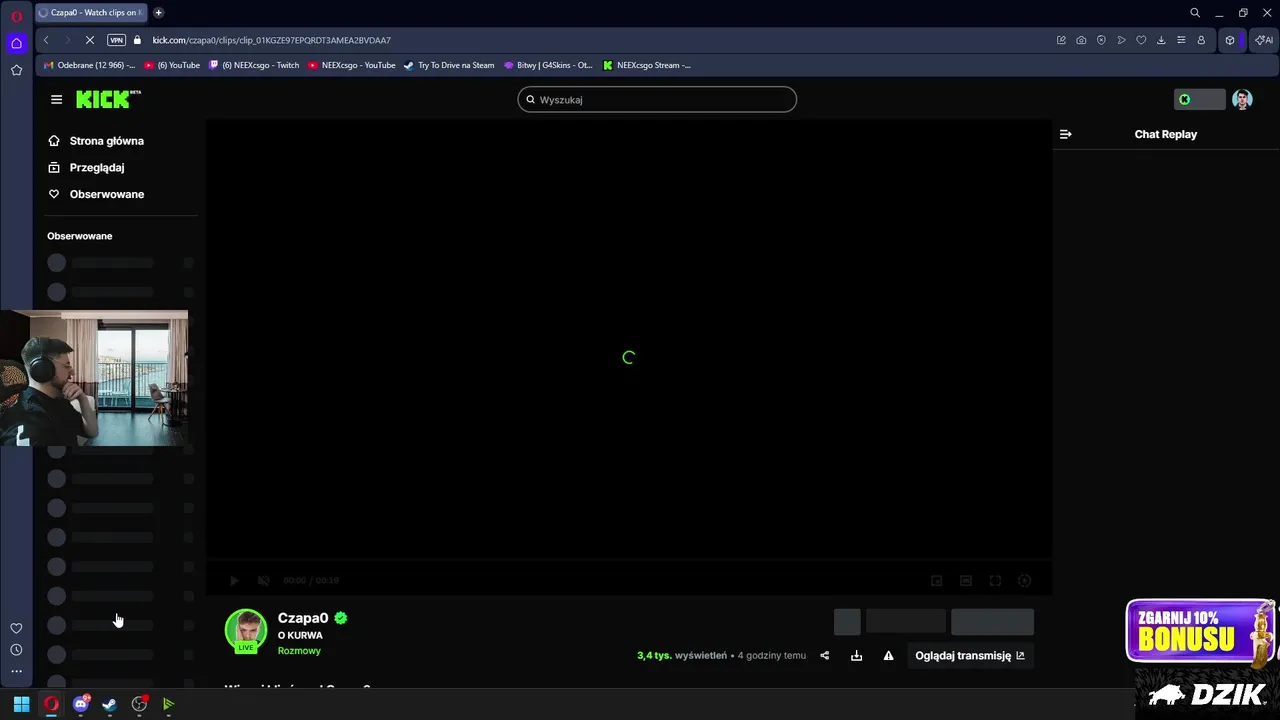Open the Opera menu logo
Viewport: 1280px width, 720px height.
point(17,16)
